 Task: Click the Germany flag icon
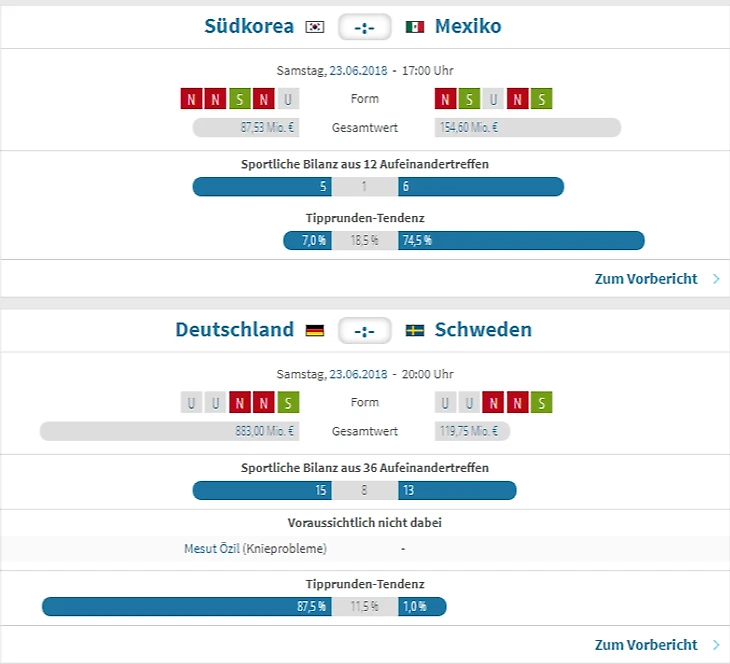coord(315,330)
